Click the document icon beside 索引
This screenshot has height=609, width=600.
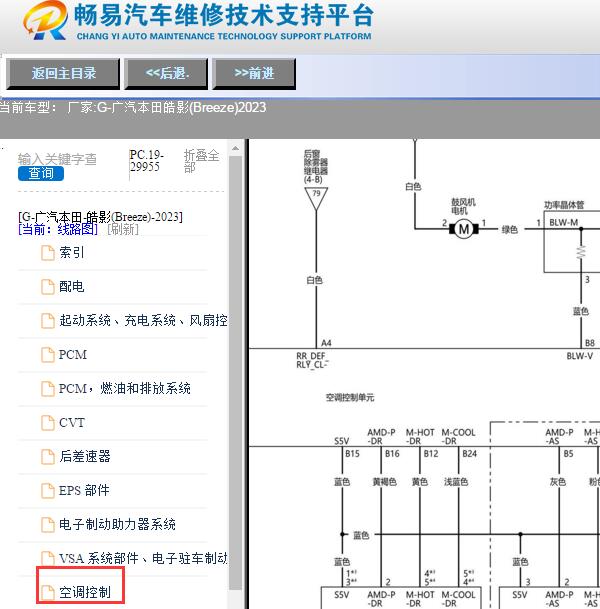coord(48,253)
